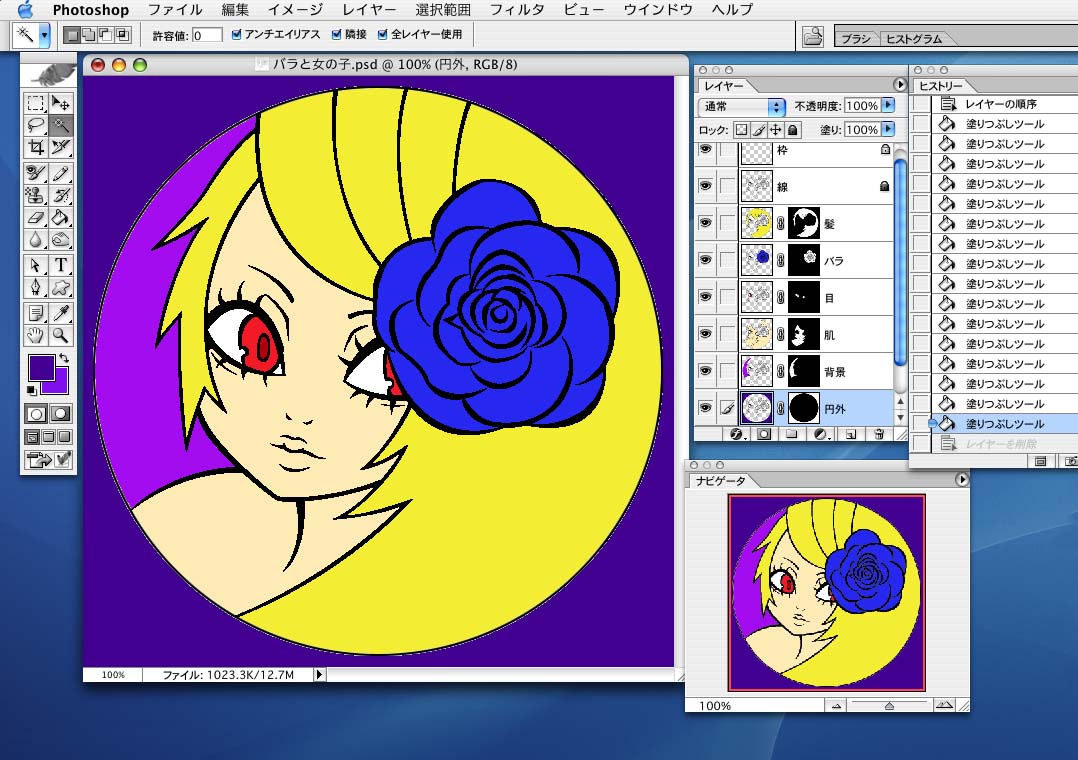Click the foreground color swatch
1078x760 pixels.
(x=41, y=366)
